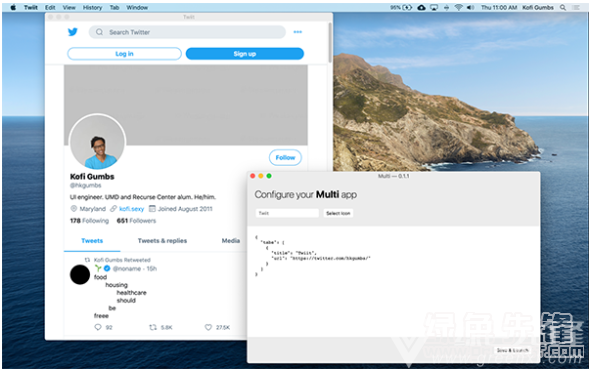This screenshot has width=593, height=372.
Task: Click the volume icon in menu bar
Action: (x=470, y=7)
